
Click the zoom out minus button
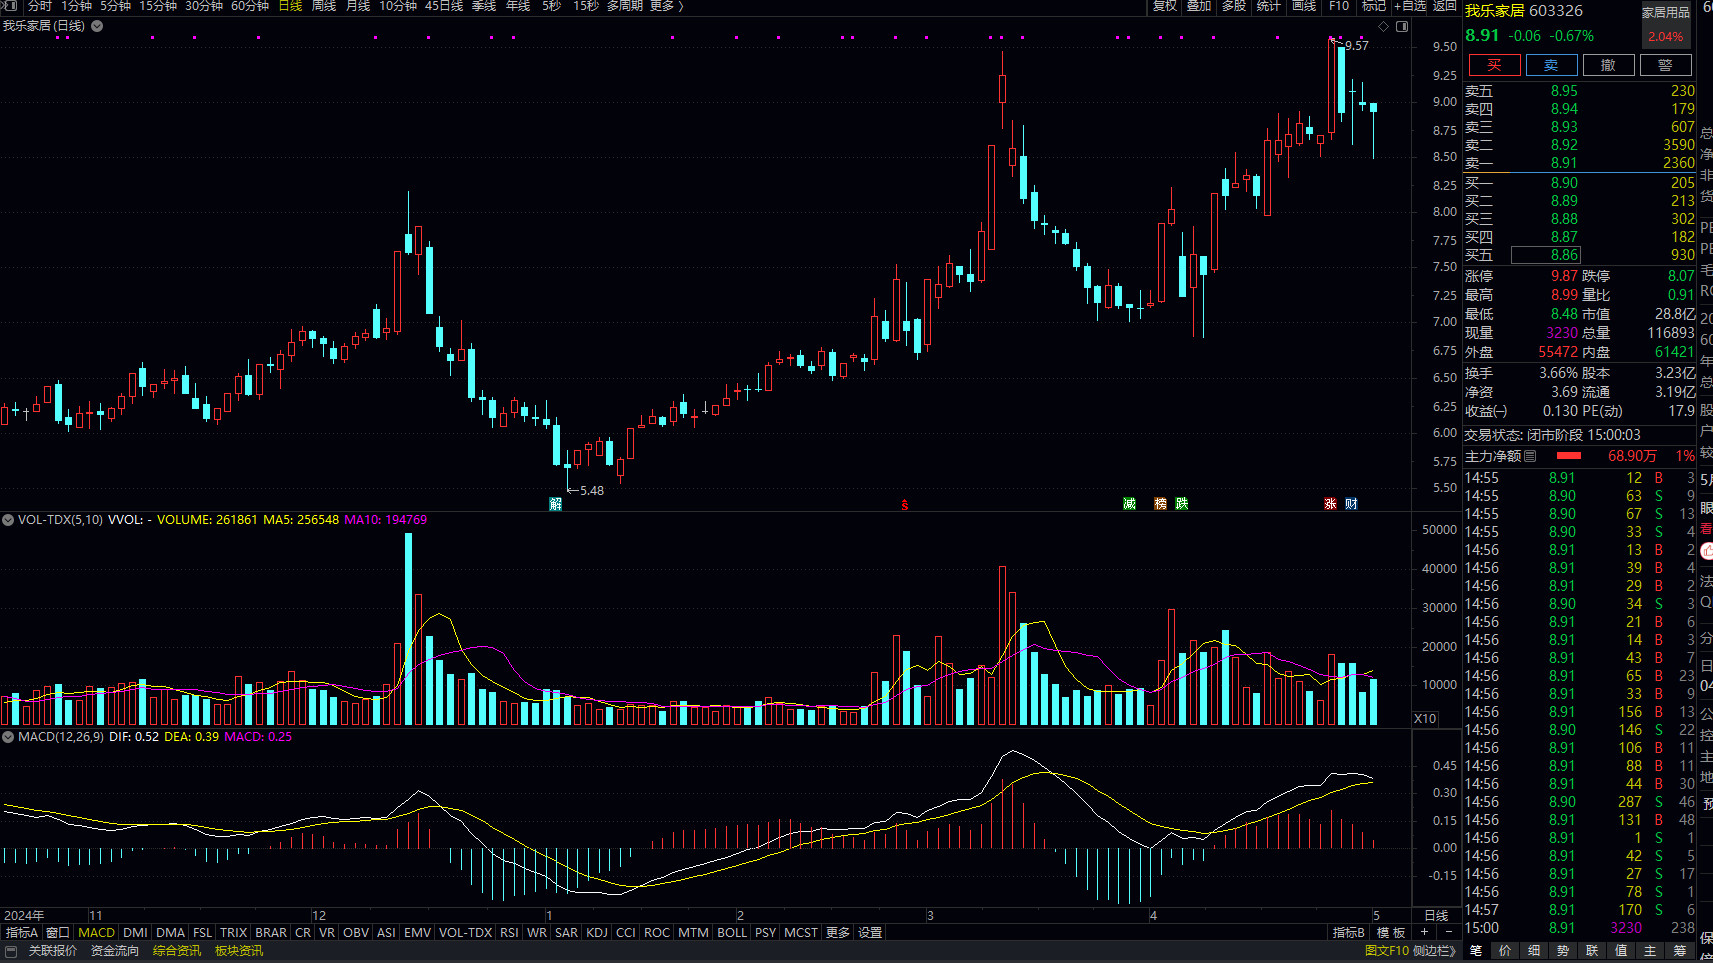(x=1448, y=932)
